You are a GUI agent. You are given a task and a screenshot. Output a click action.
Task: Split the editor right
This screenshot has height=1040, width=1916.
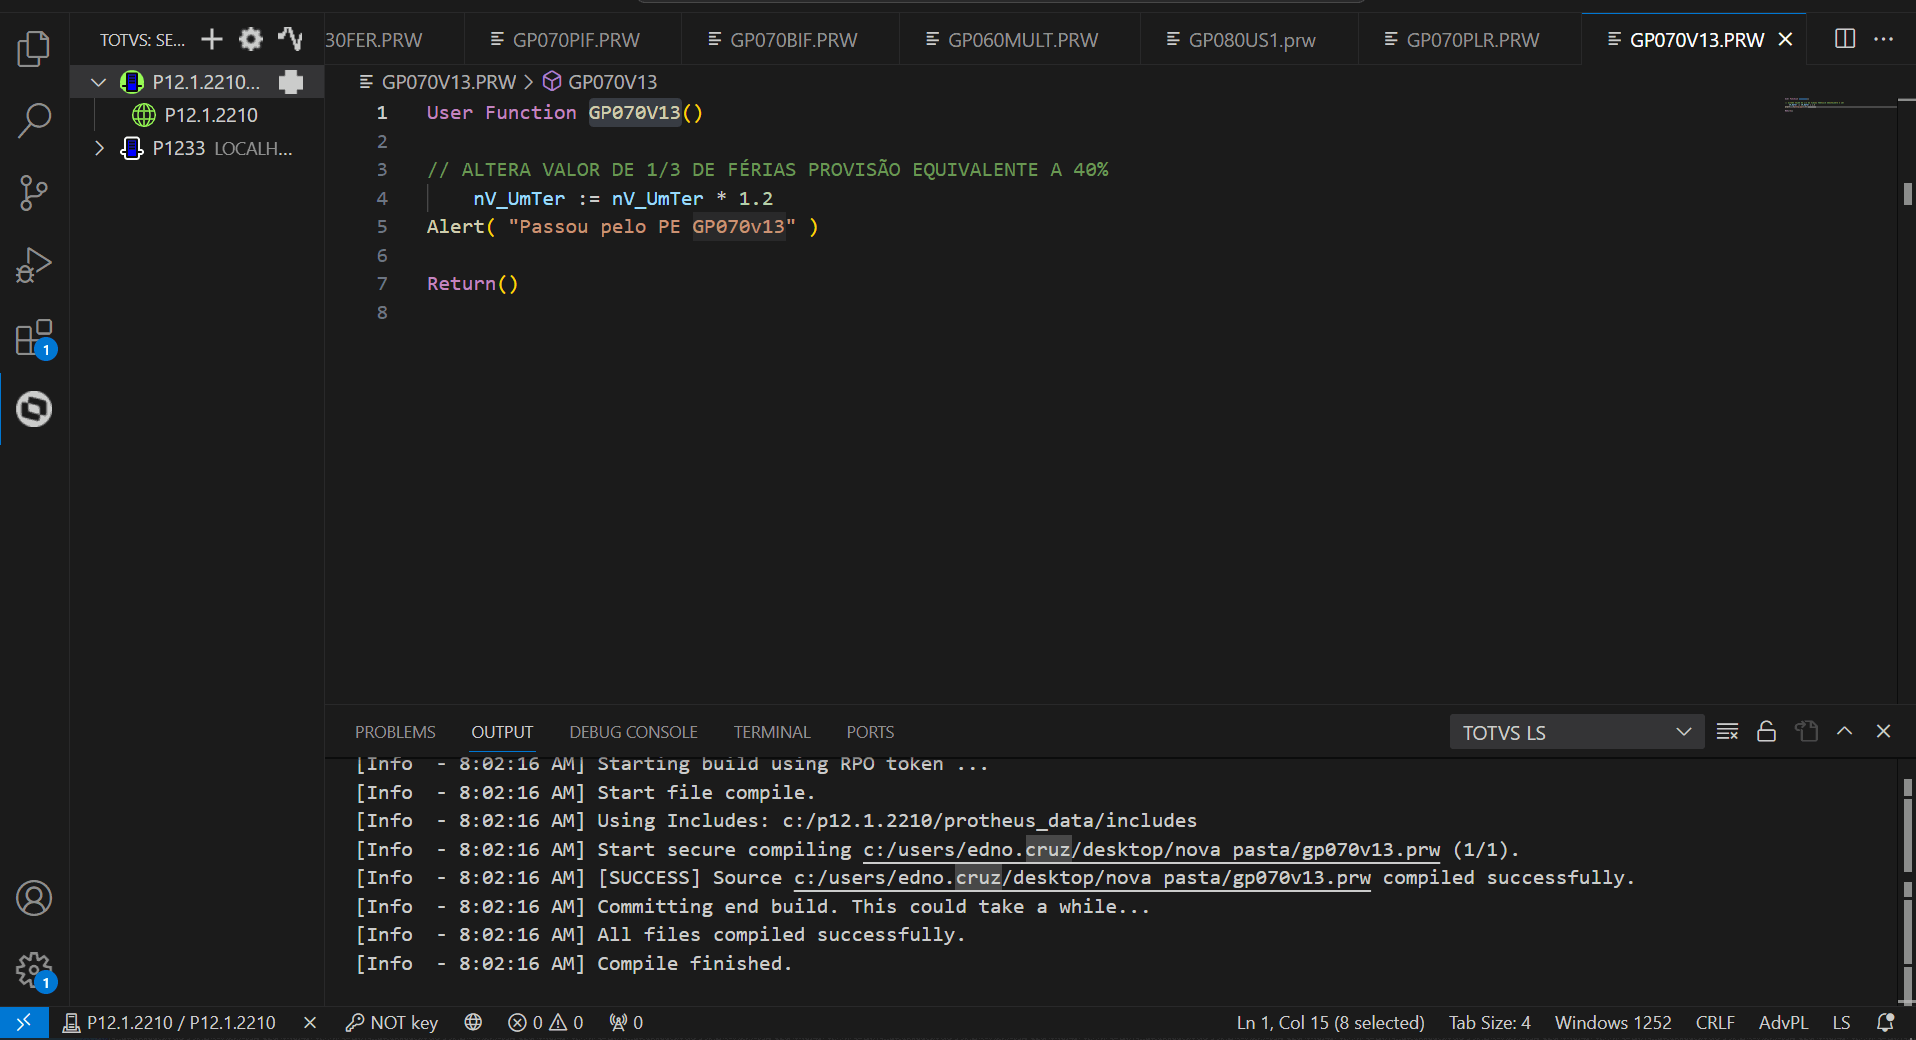(x=1845, y=39)
